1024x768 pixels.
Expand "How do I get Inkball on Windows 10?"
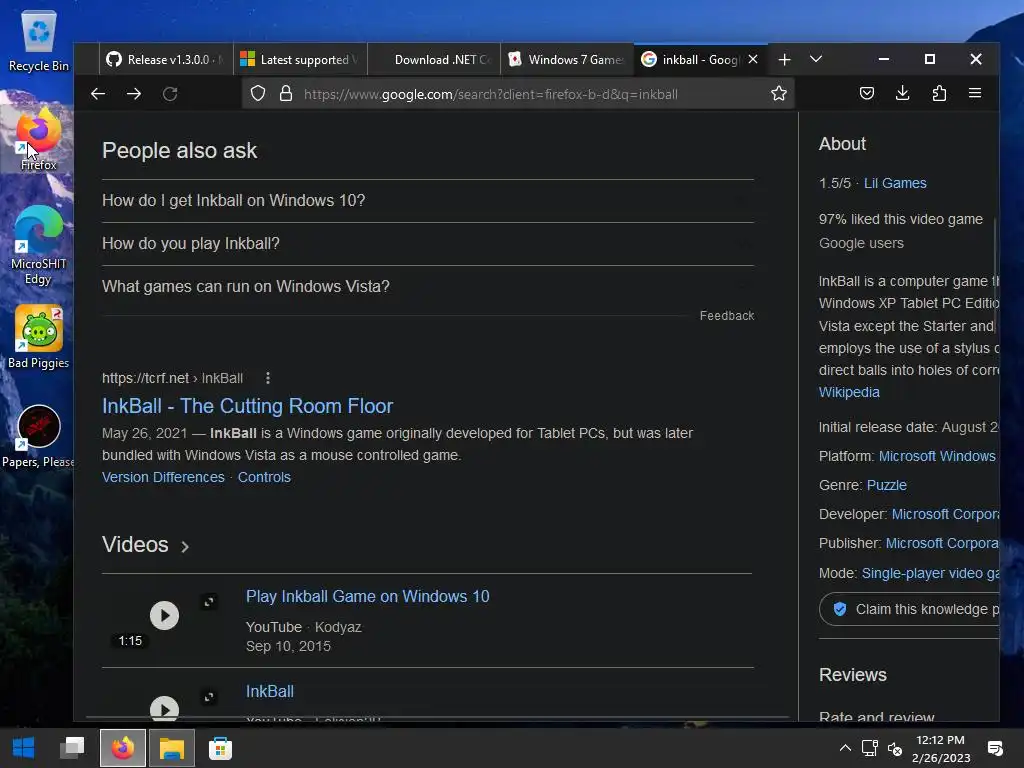click(428, 200)
